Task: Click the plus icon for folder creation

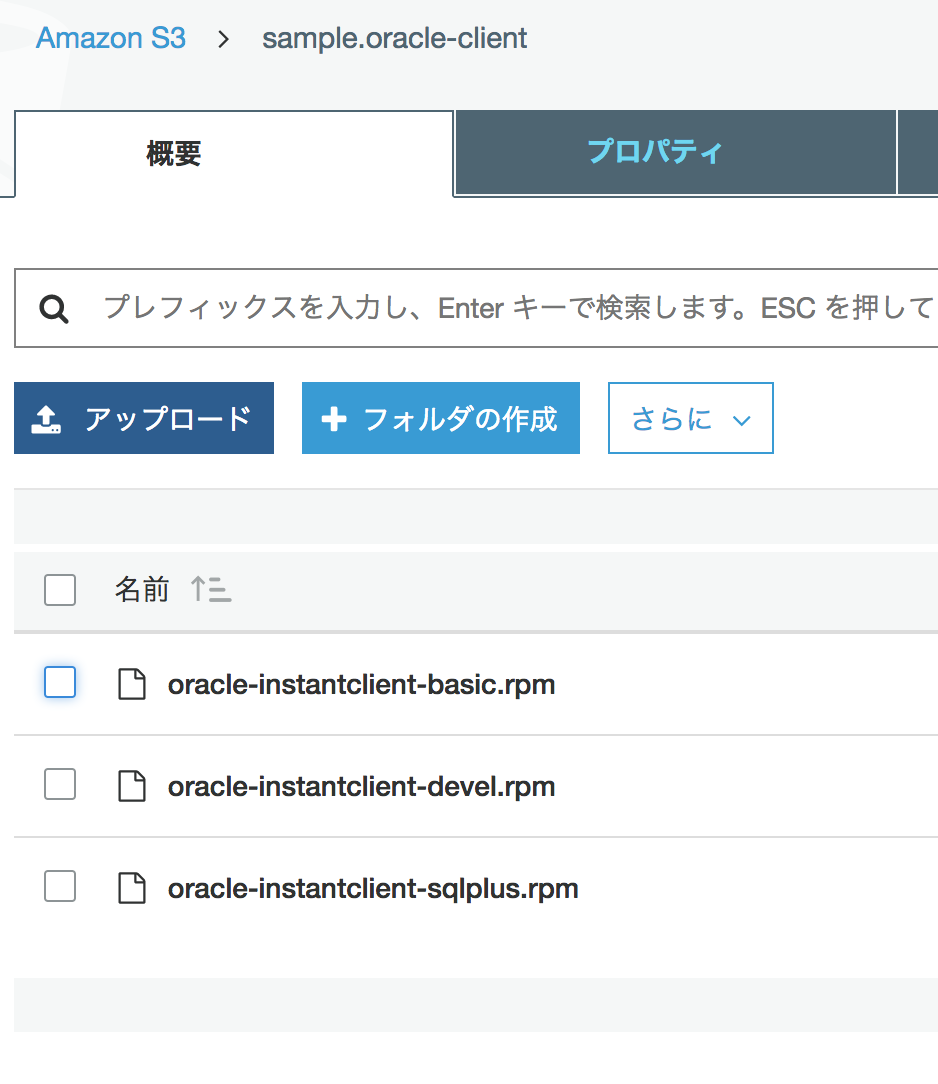Action: 334,419
